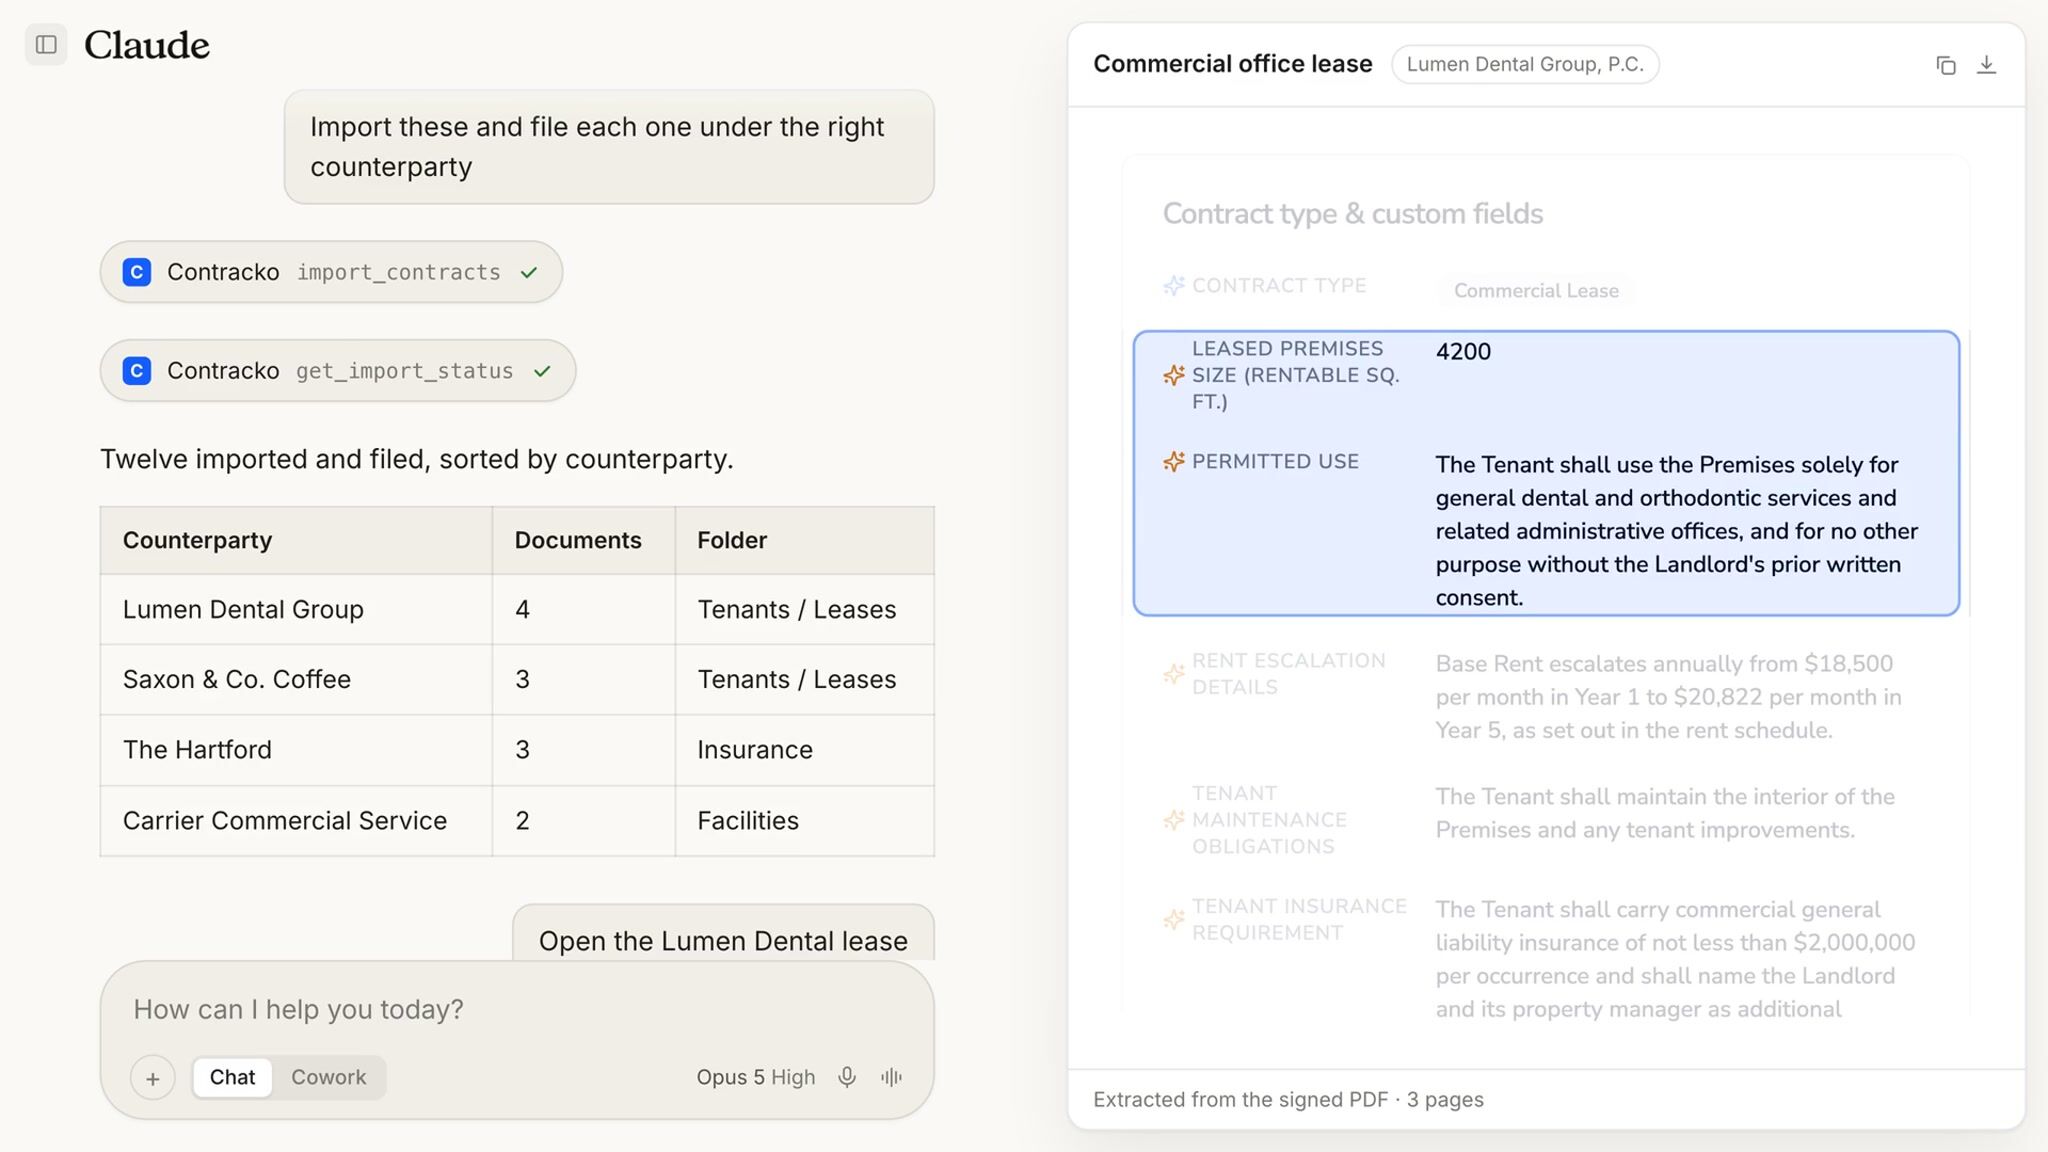Screen dimensions: 2048x1152
Task: Click the Documents column header
Action: pos(584,541)
